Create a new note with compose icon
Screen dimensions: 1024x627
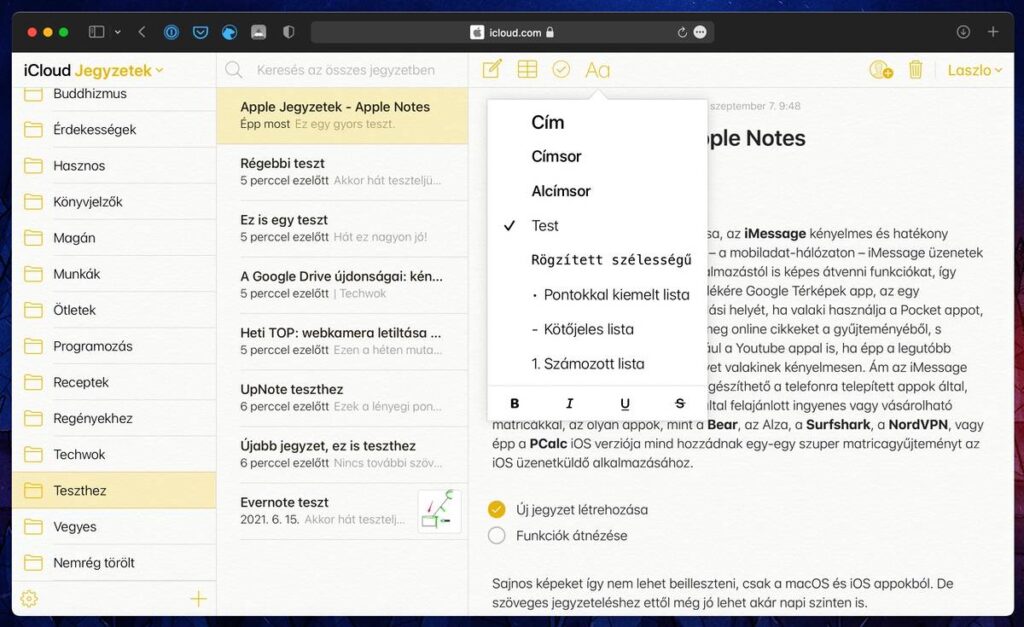(492, 69)
